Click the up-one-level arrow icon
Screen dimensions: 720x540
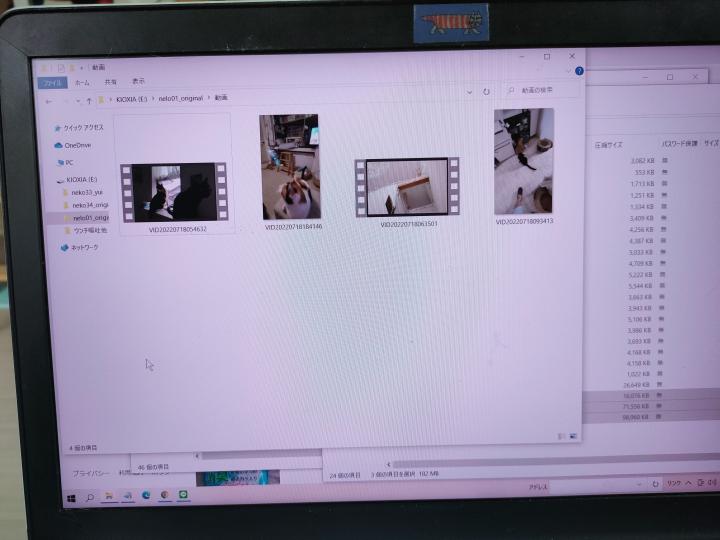coord(89,101)
